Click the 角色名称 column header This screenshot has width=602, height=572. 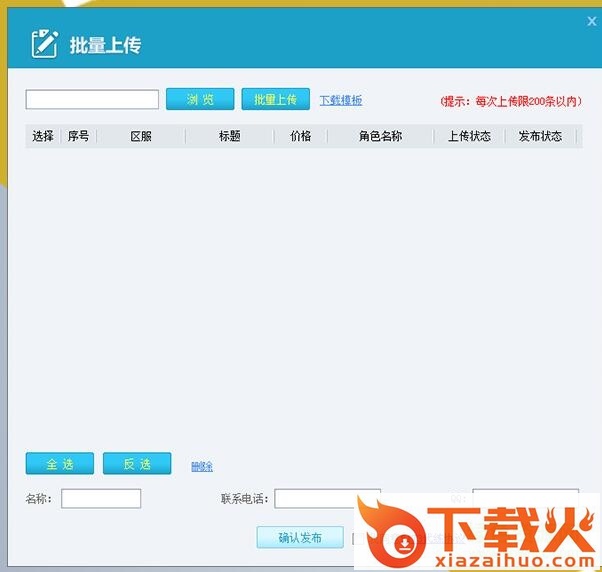(x=380, y=136)
